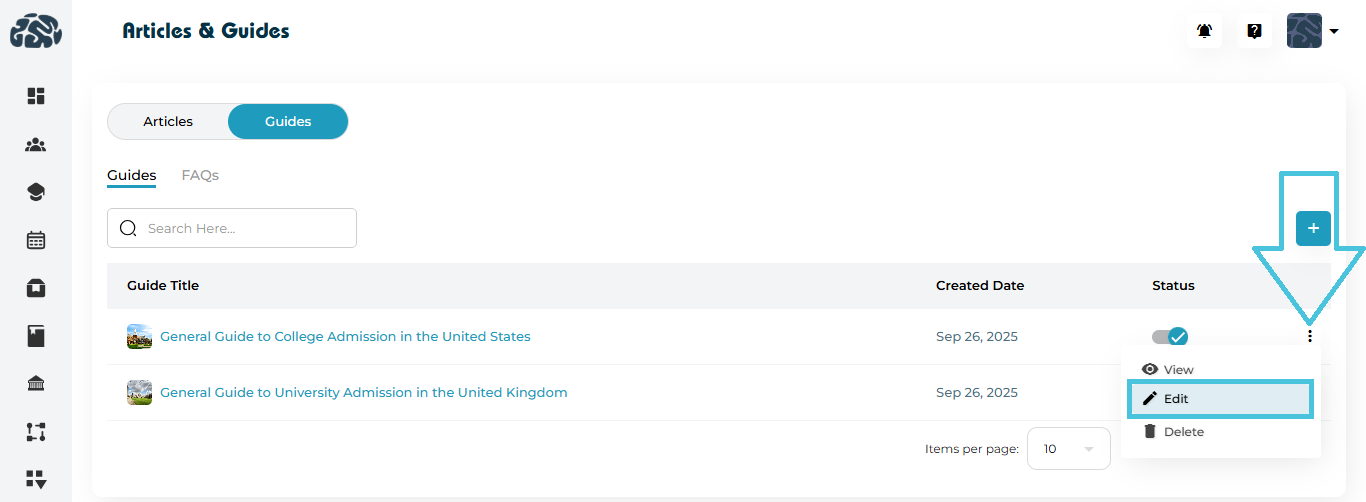Screen dimensions: 1366x502
Task: Open the United Kingdom University Admission guide link
Action: click(x=363, y=393)
